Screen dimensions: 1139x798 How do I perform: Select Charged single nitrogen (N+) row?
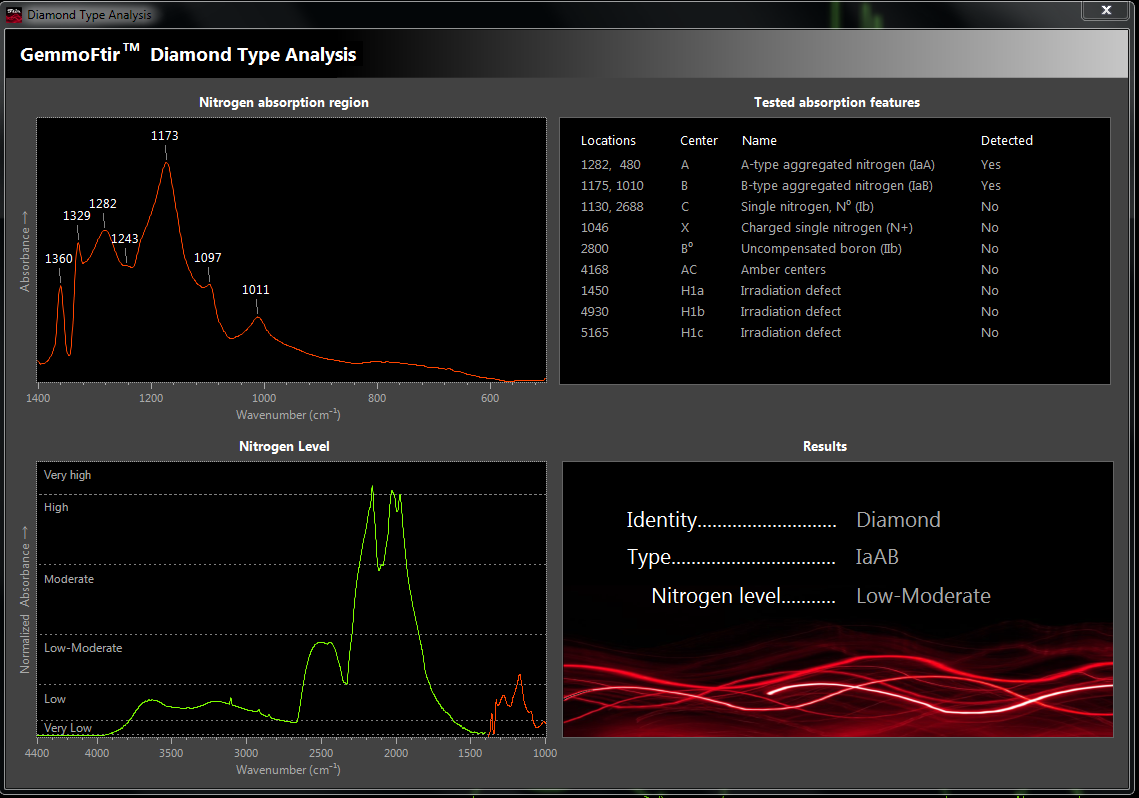(790, 228)
